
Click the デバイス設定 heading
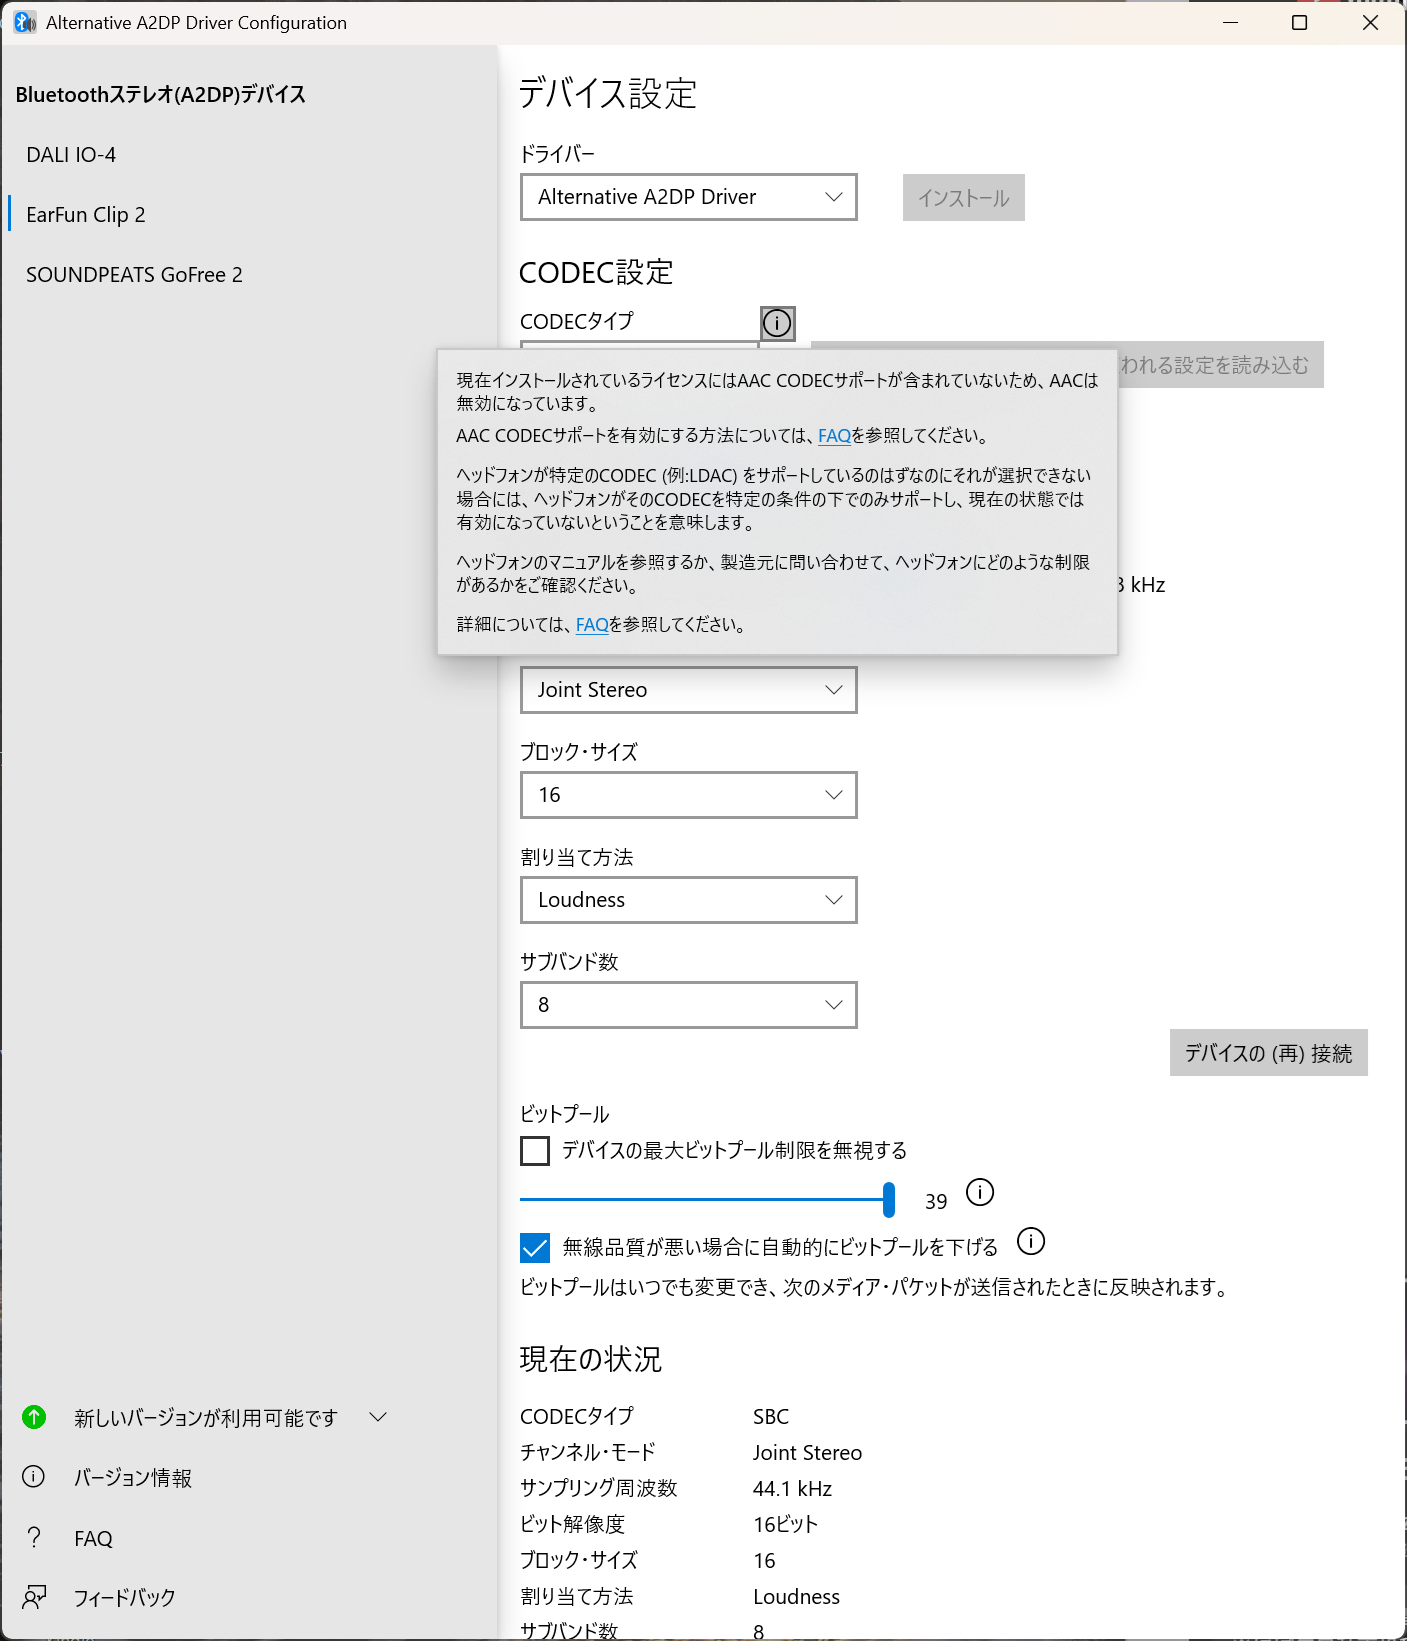click(x=608, y=94)
